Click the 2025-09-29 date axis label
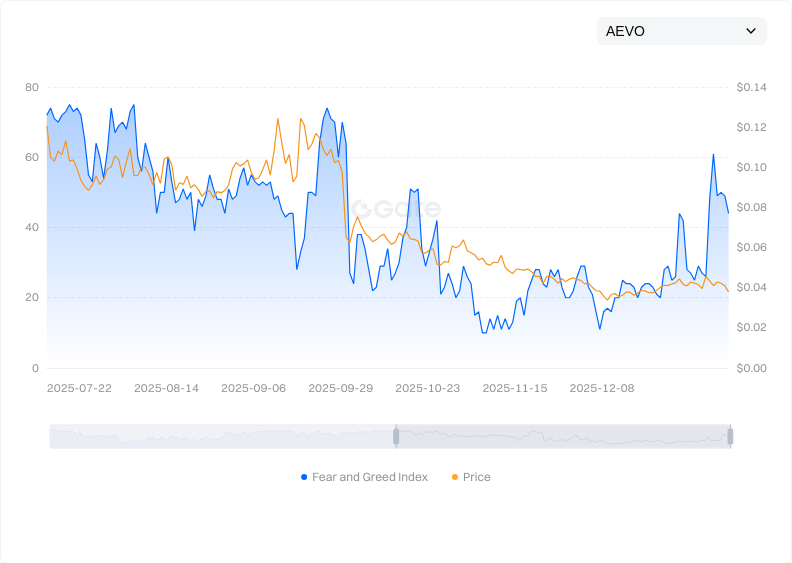The height and width of the screenshot is (563, 792). tap(340, 388)
